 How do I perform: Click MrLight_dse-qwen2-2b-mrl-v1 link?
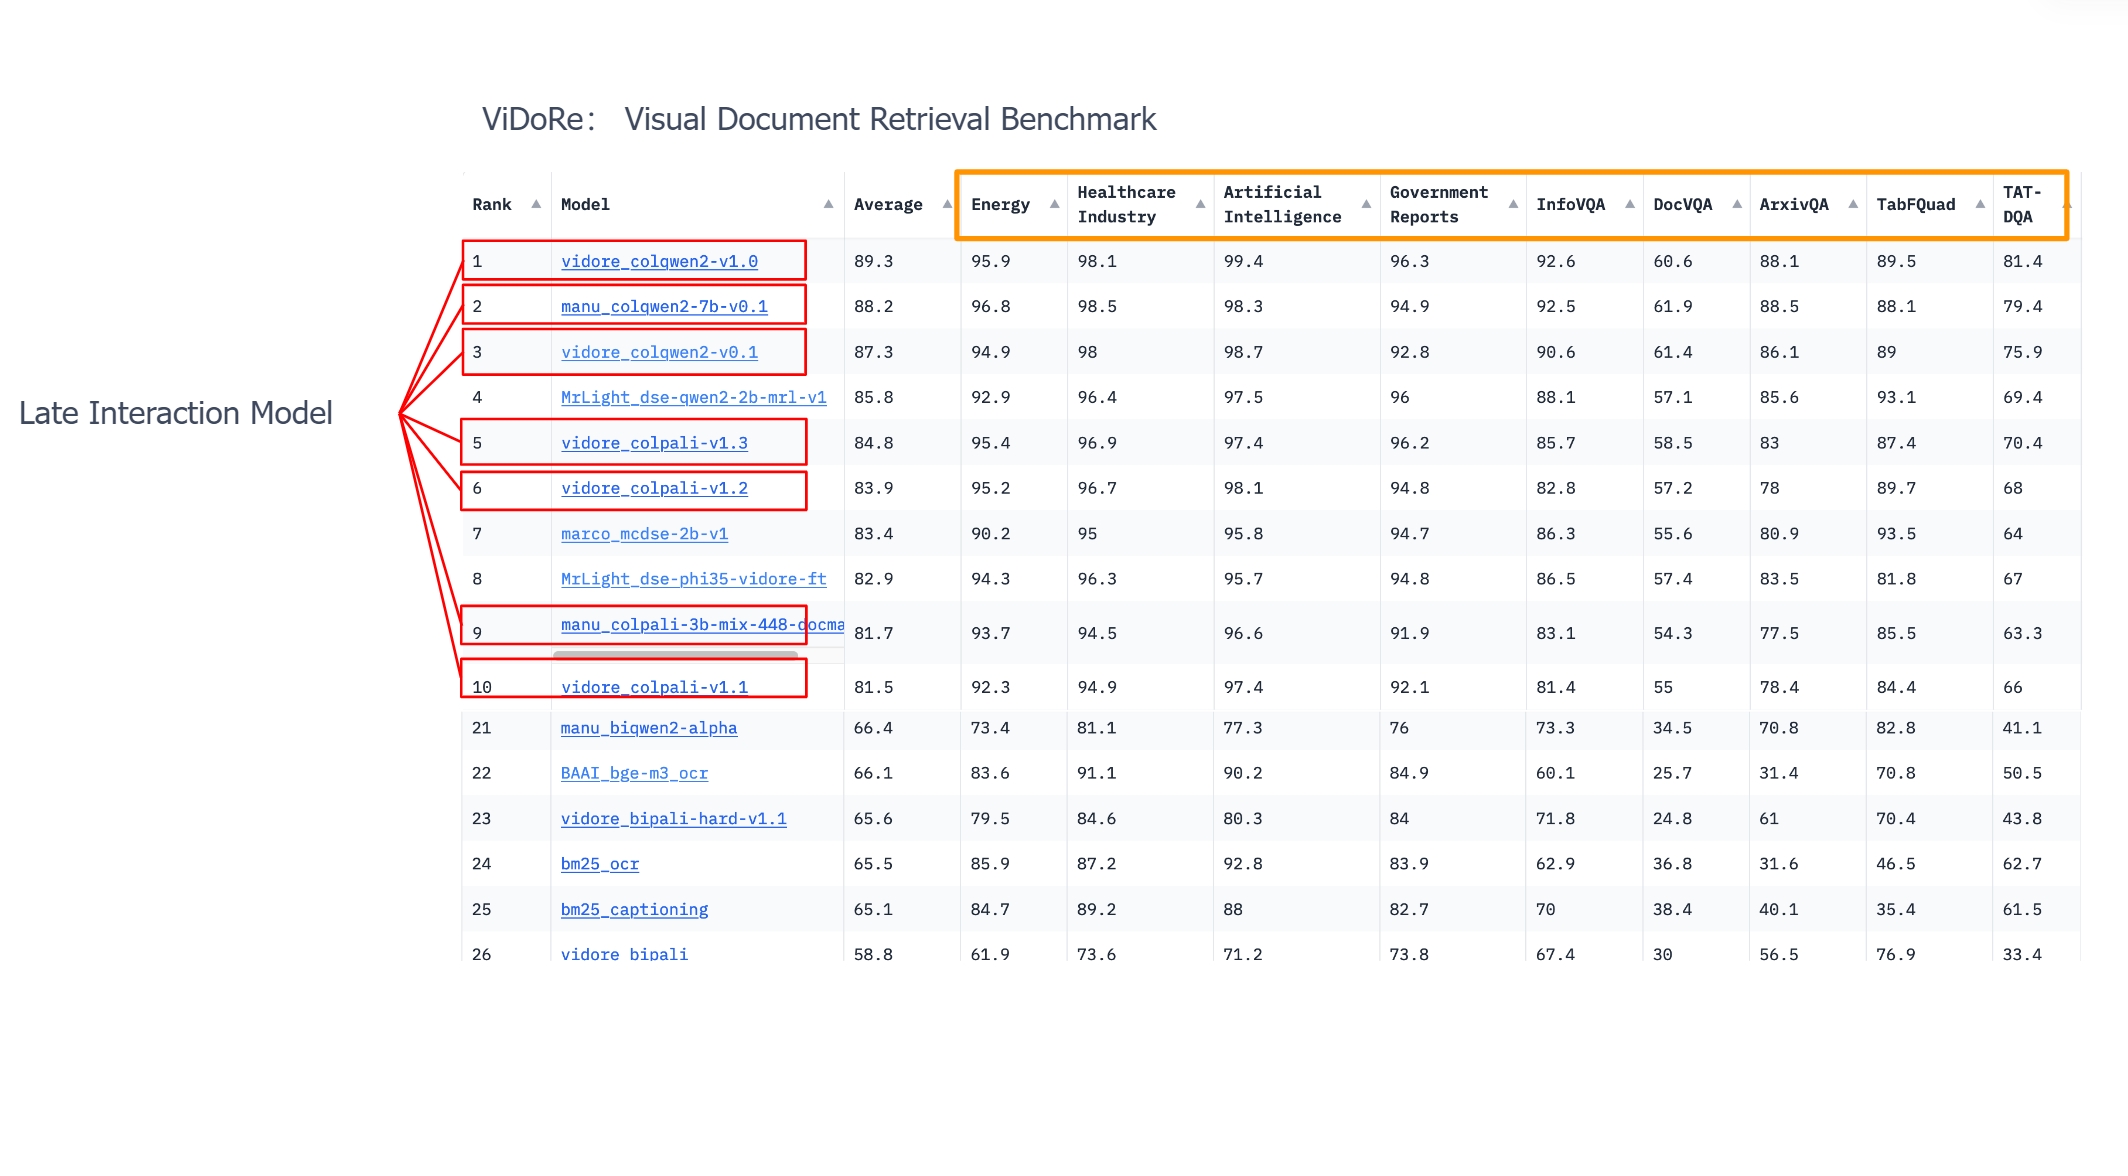click(693, 397)
